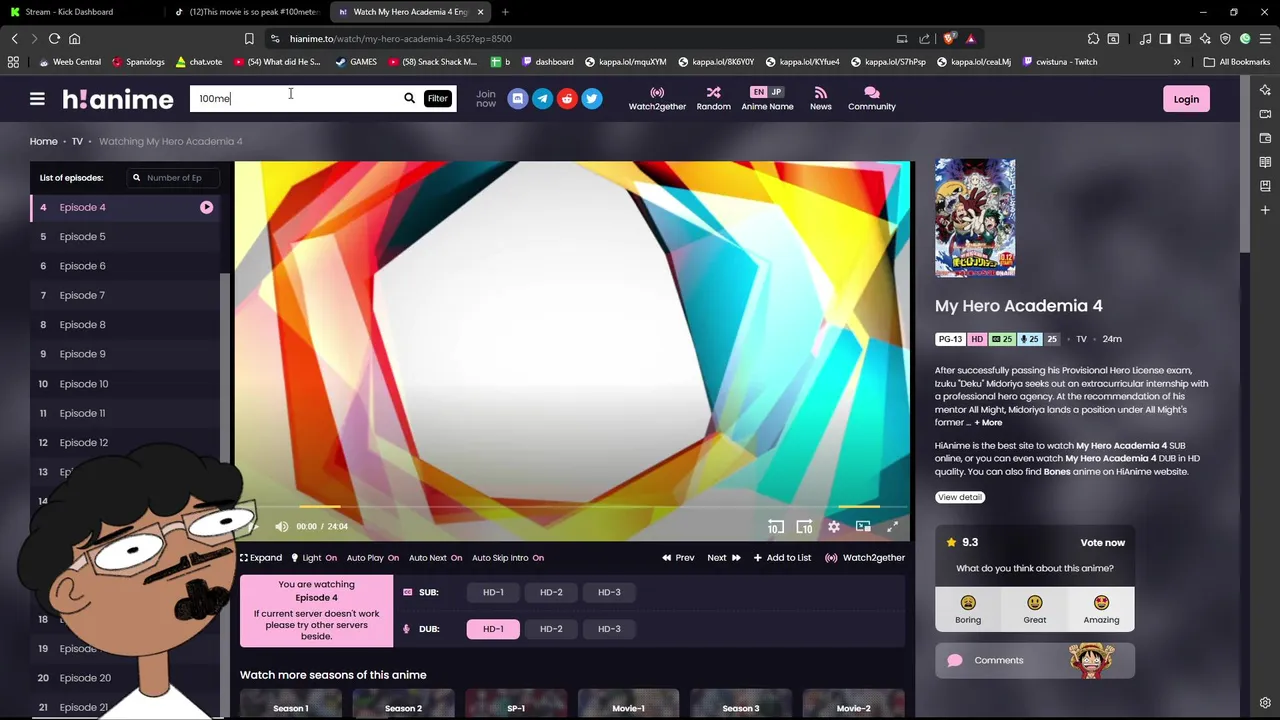Seek on the video progress bar
1280x720 pixels.
pos(572,507)
